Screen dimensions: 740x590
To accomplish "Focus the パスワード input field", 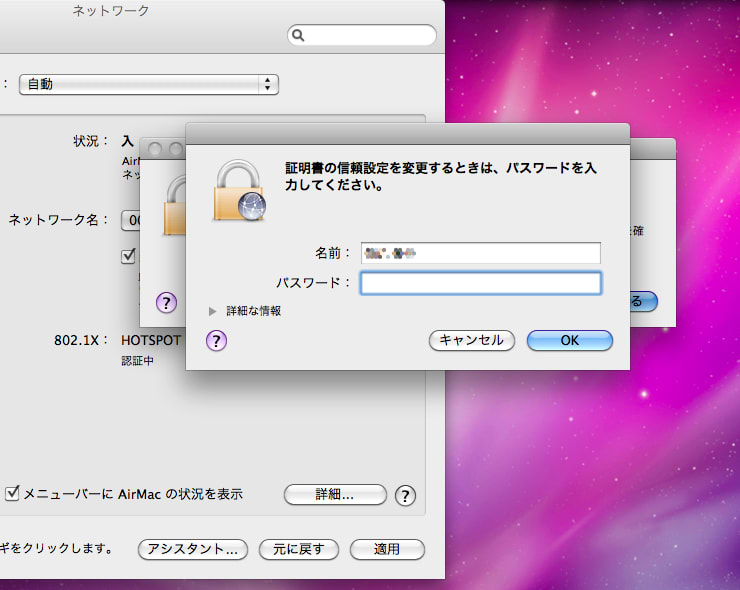I will tap(480, 283).
